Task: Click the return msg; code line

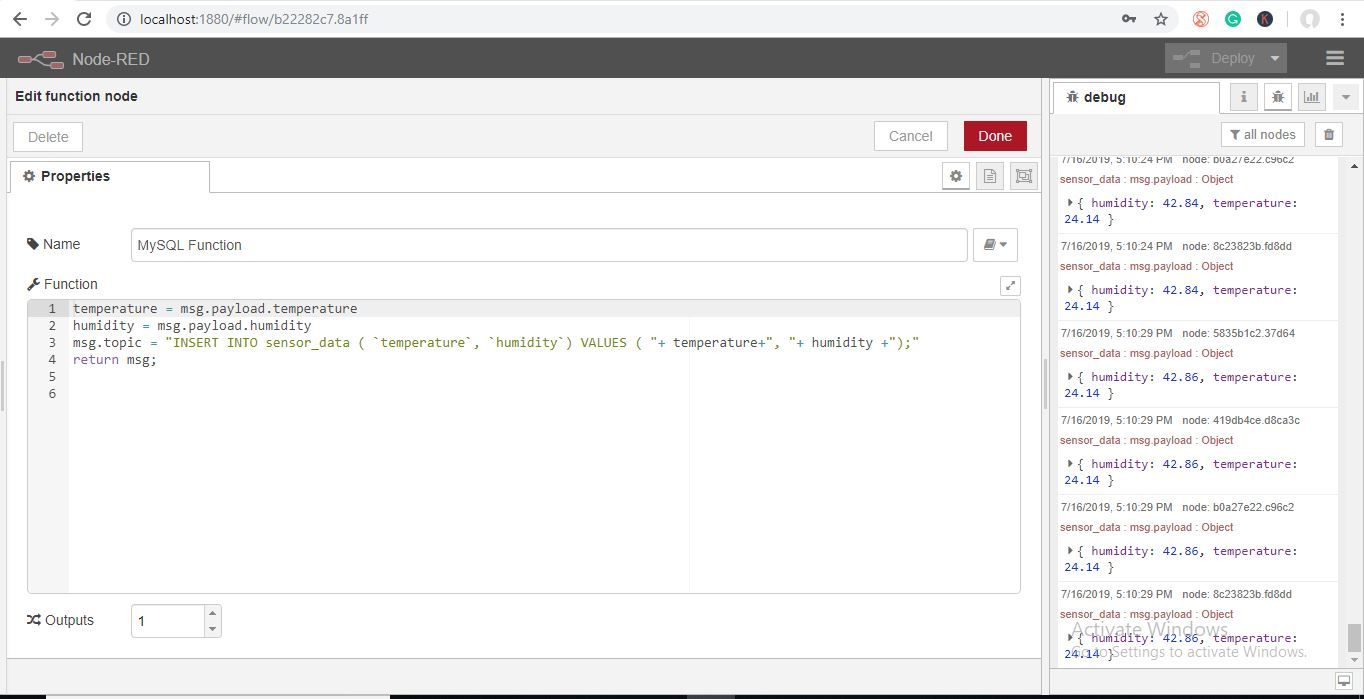Action: pyautogui.click(x=115, y=359)
